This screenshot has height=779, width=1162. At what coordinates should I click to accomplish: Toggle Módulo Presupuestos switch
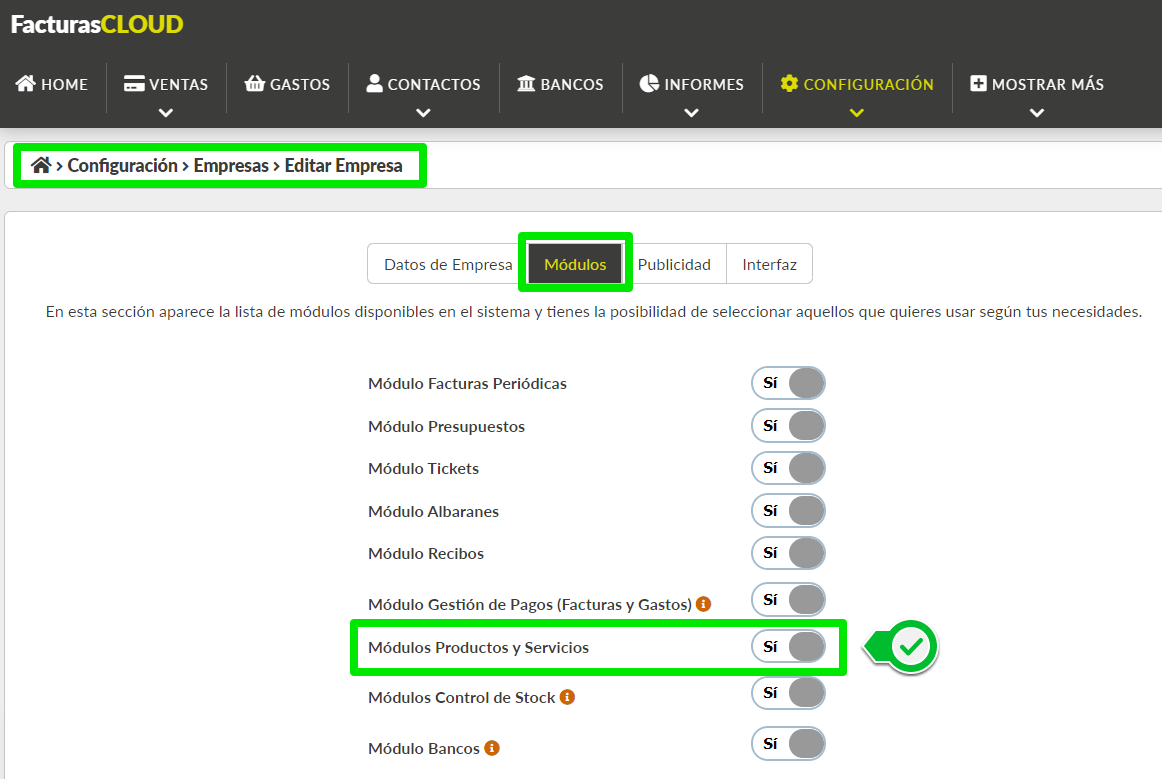[x=788, y=426]
